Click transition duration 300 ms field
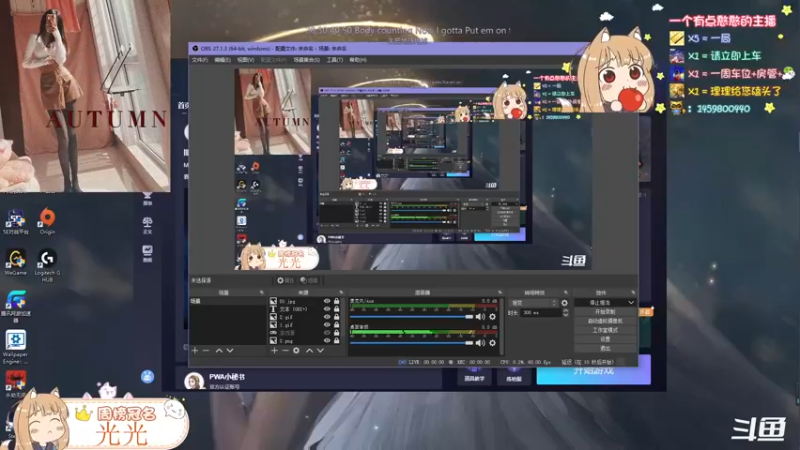The height and width of the screenshot is (450, 800). (x=540, y=313)
